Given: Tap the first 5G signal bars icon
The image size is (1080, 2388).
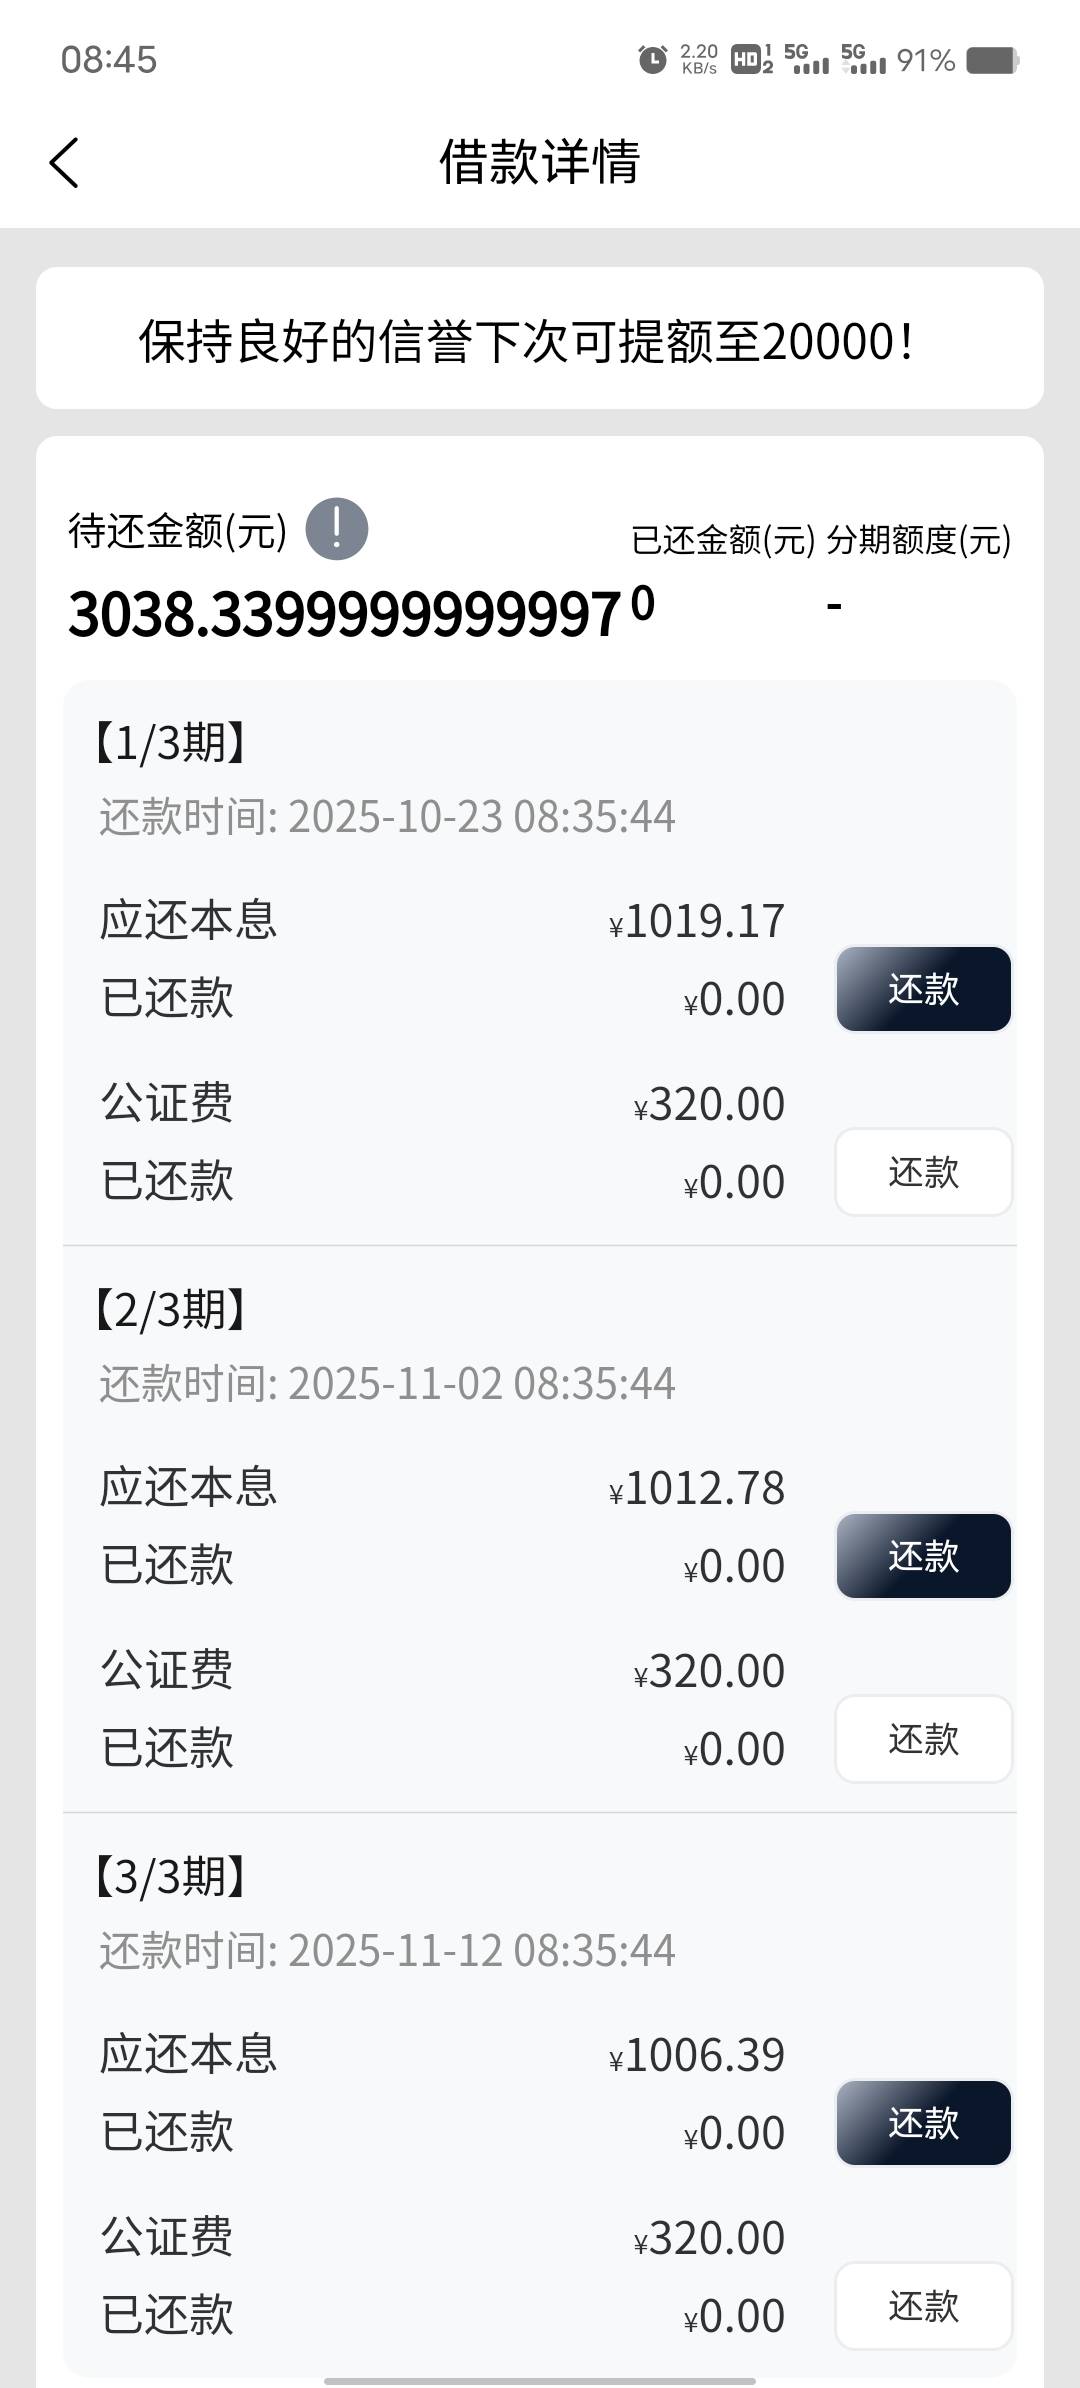Looking at the screenshot, I should [x=807, y=60].
